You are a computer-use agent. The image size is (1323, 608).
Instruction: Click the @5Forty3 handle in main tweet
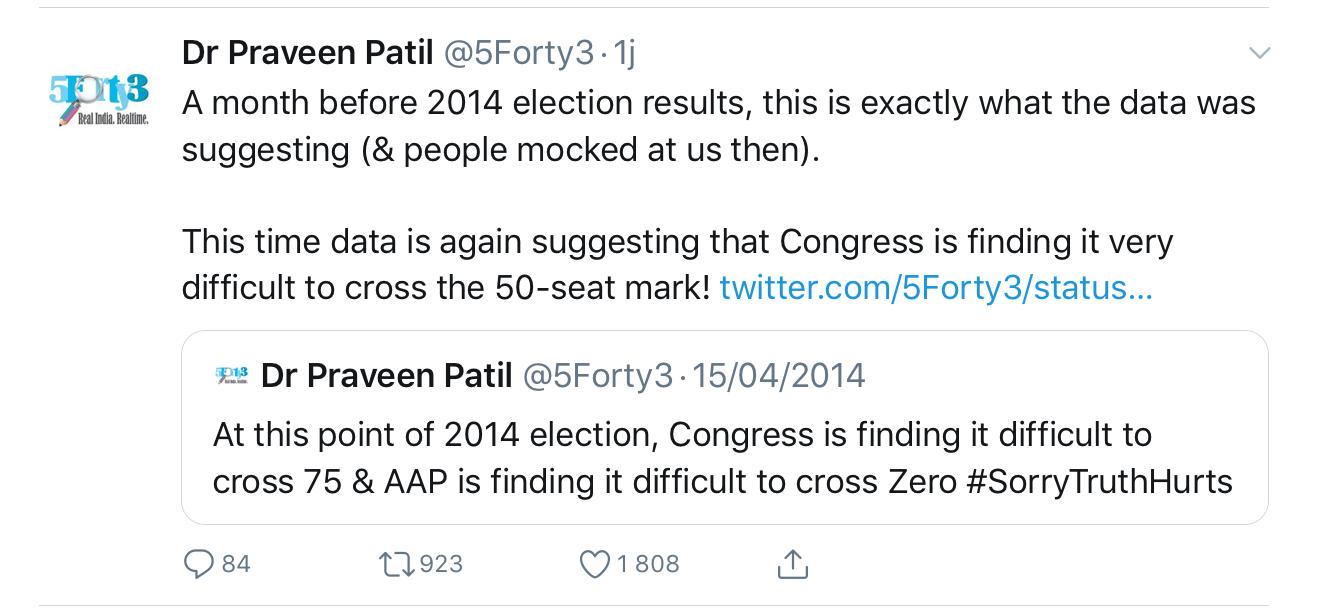click(x=518, y=53)
